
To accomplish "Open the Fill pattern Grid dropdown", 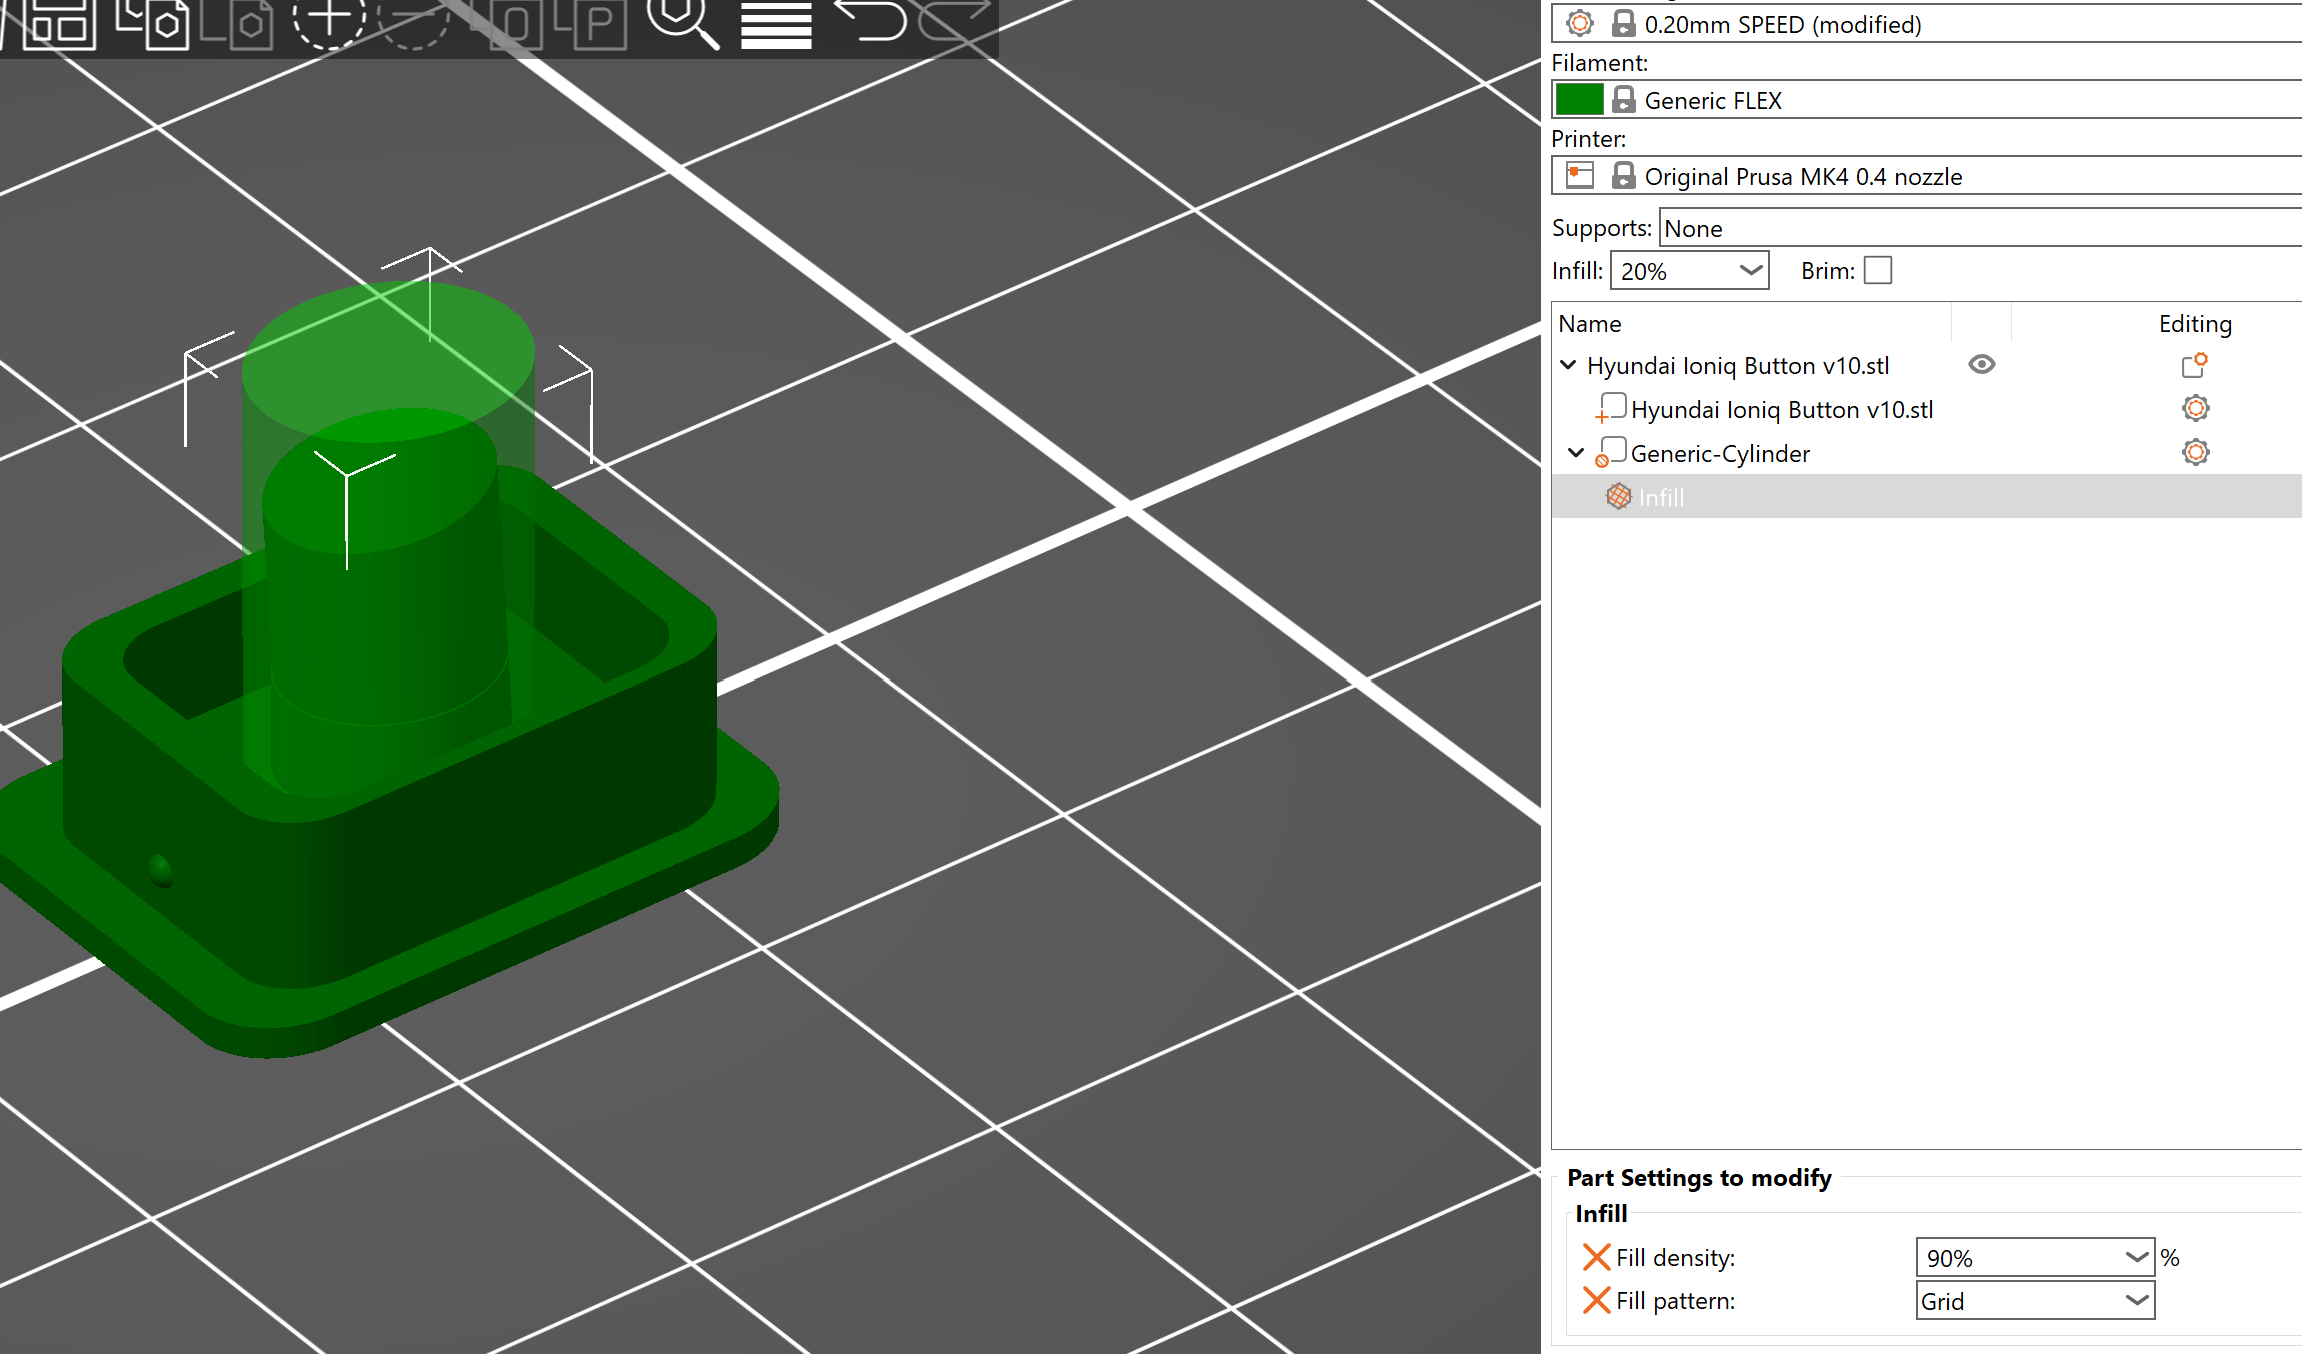I will 2136,1301.
